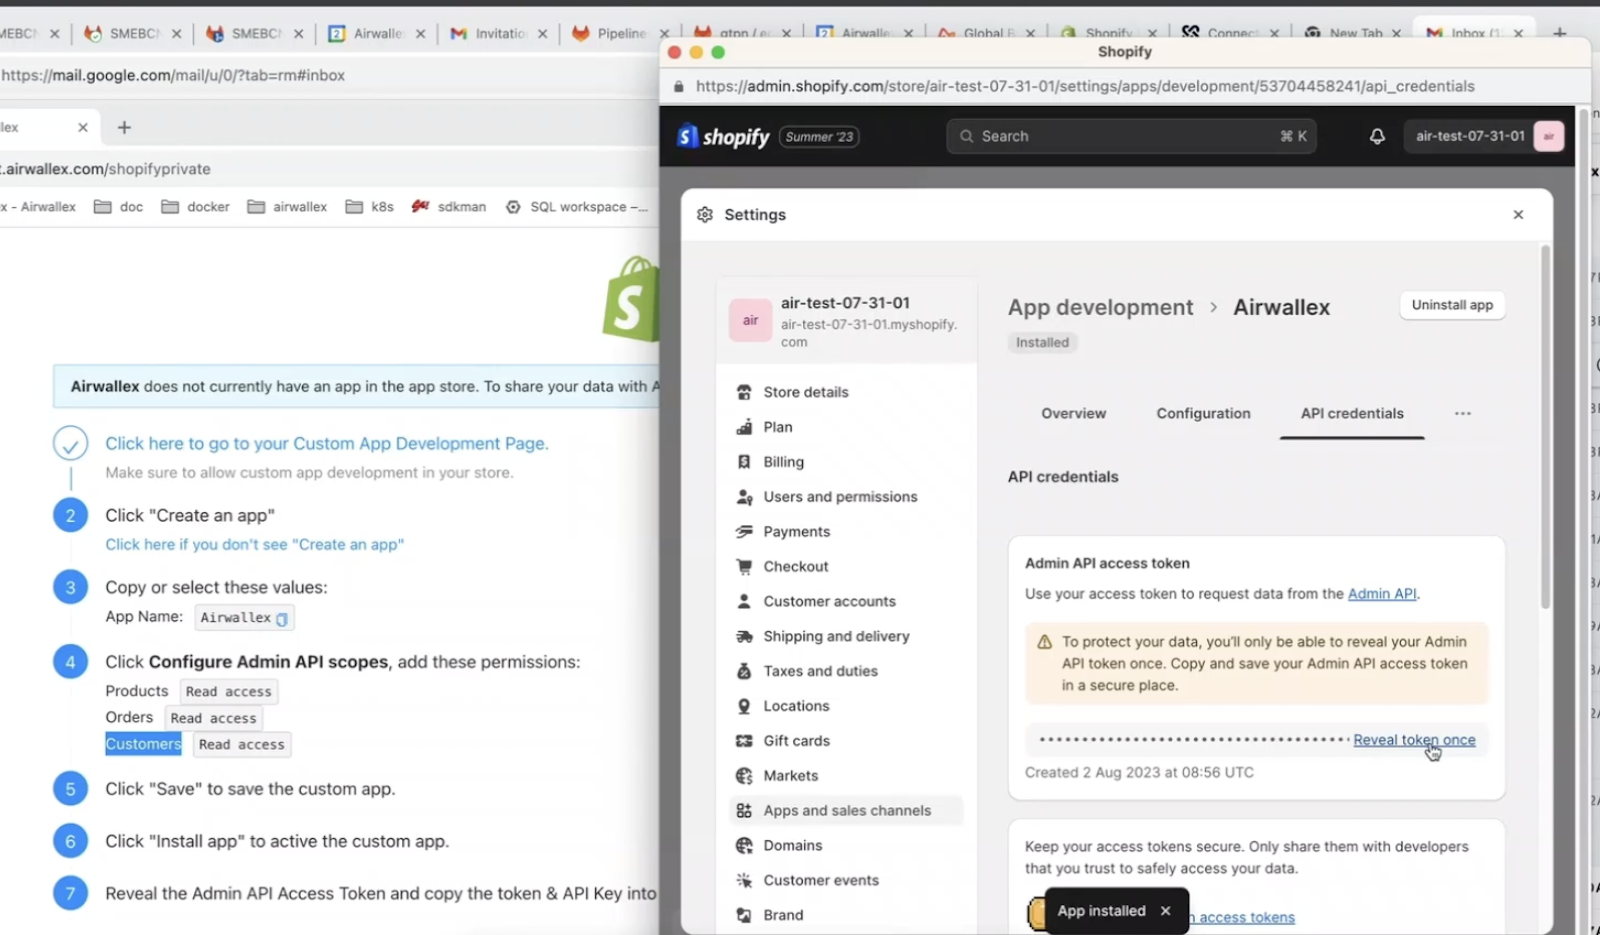Switch to the Configuration tab
Viewport: 1600px width, 935px height.
tap(1203, 414)
